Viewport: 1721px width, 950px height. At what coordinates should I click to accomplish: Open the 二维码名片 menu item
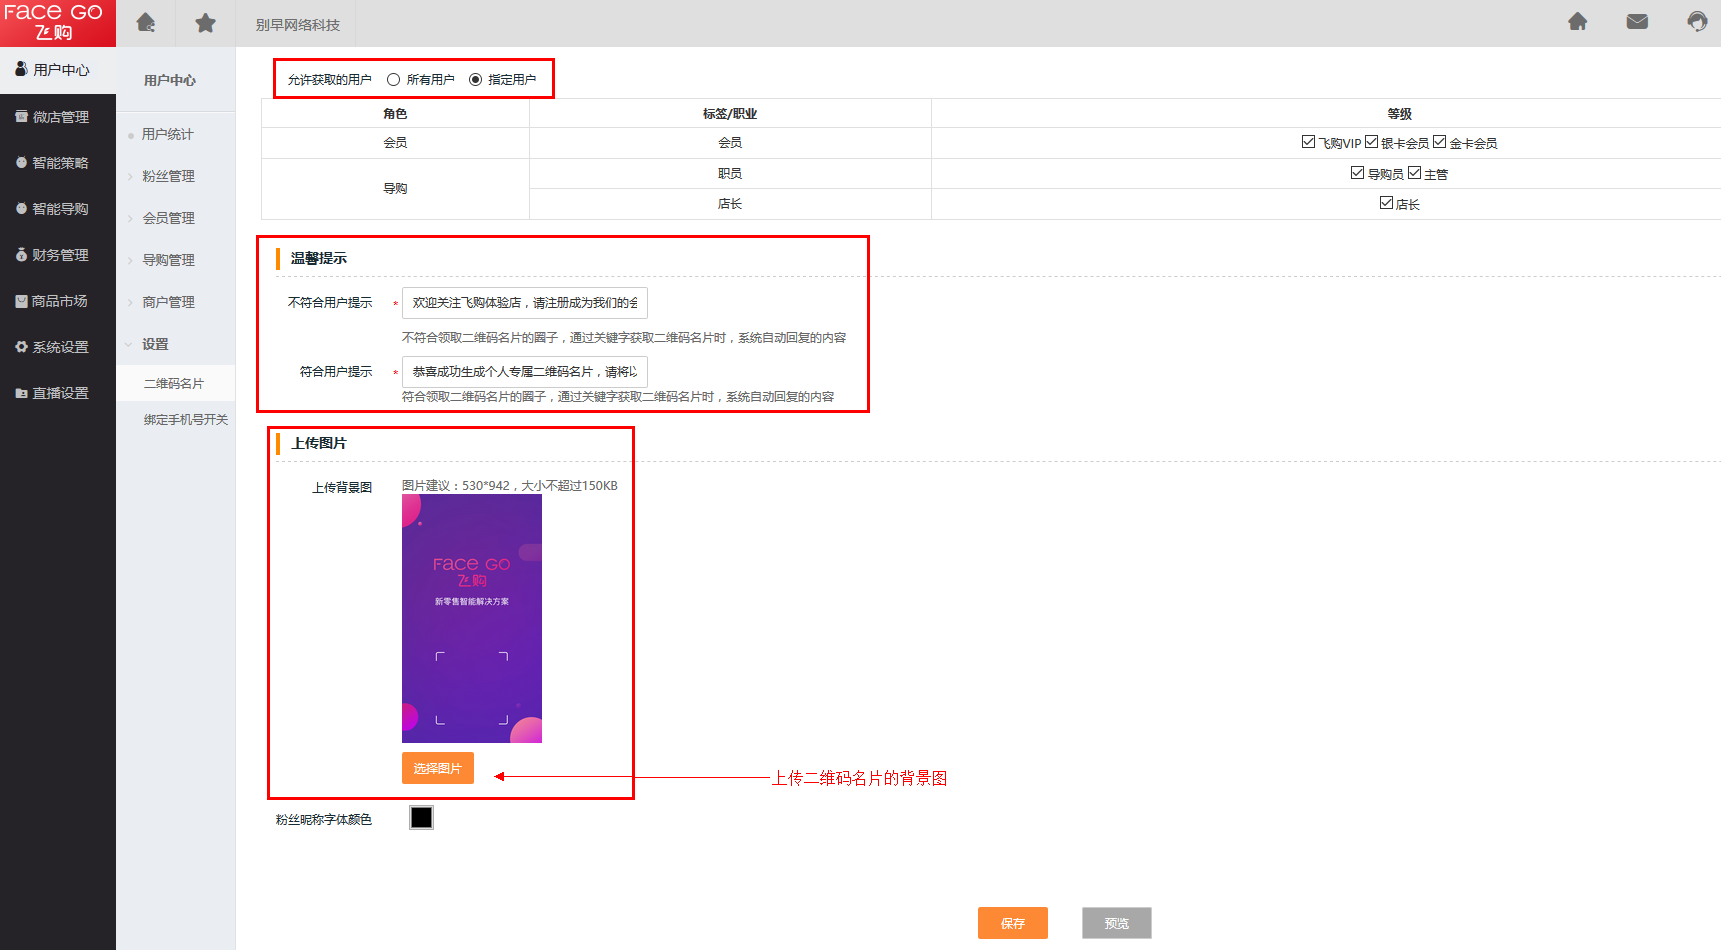[174, 384]
